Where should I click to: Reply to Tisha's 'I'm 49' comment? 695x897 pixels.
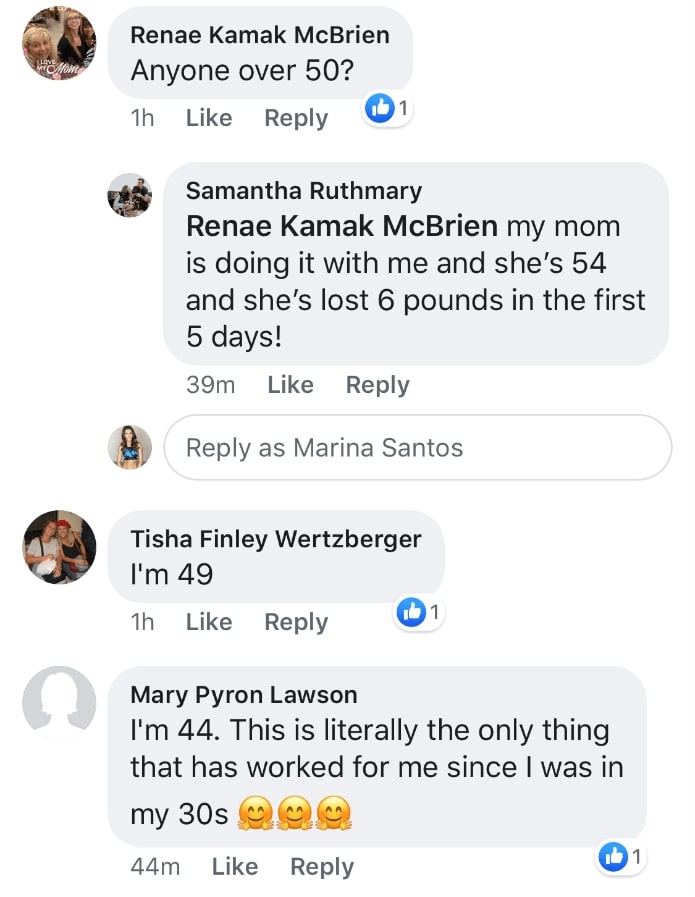(x=296, y=622)
